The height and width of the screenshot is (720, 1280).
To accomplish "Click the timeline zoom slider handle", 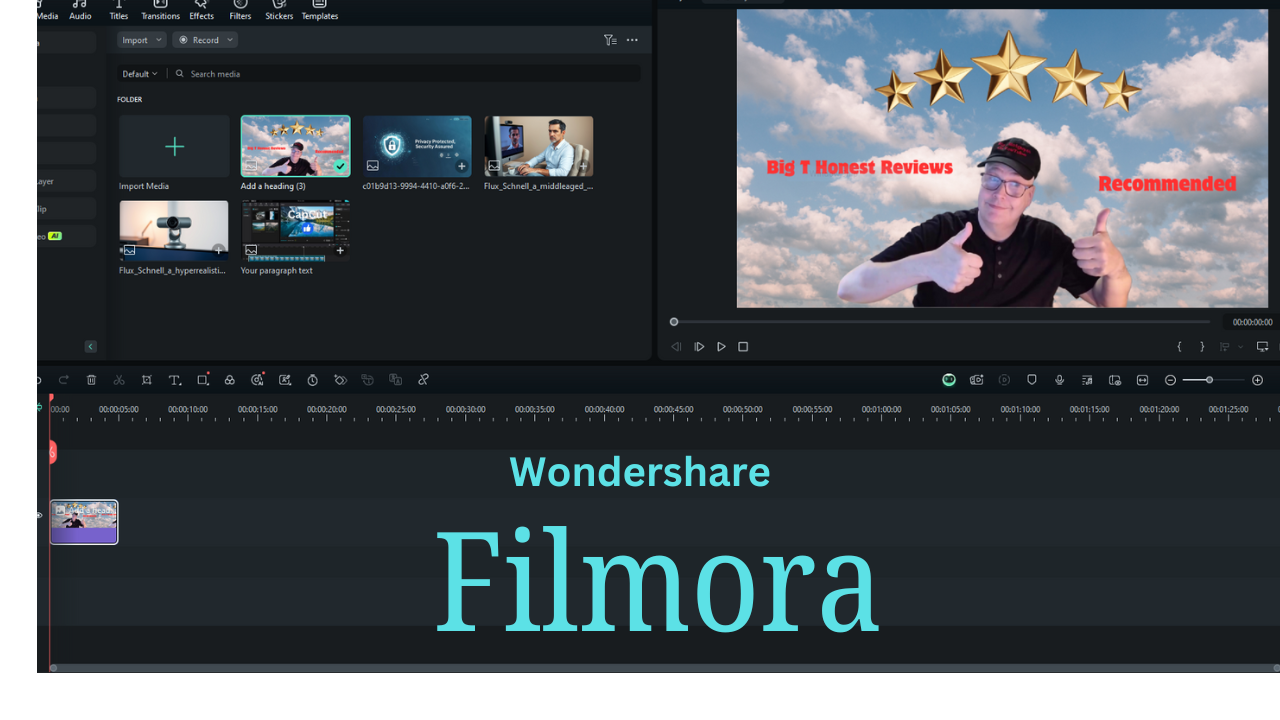I will click(1209, 380).
